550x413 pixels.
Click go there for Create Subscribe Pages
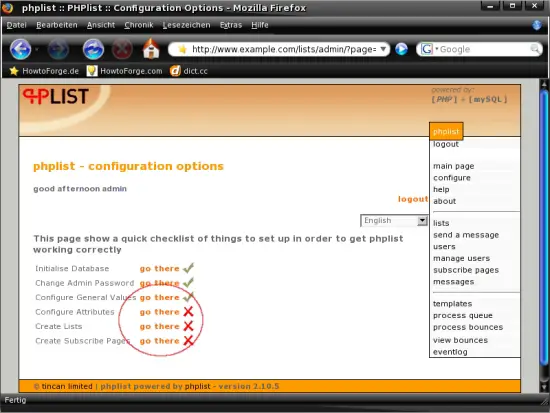[160, 341]
